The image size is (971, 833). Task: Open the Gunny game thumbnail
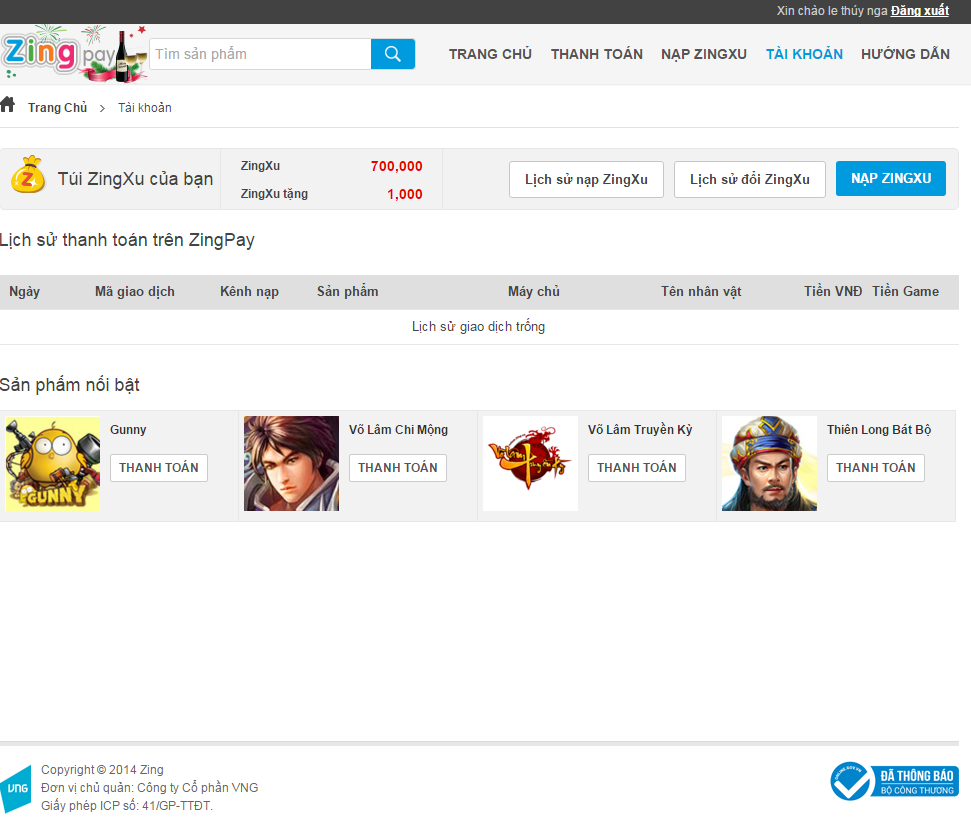pyautogui.click(x=53, y=463)
